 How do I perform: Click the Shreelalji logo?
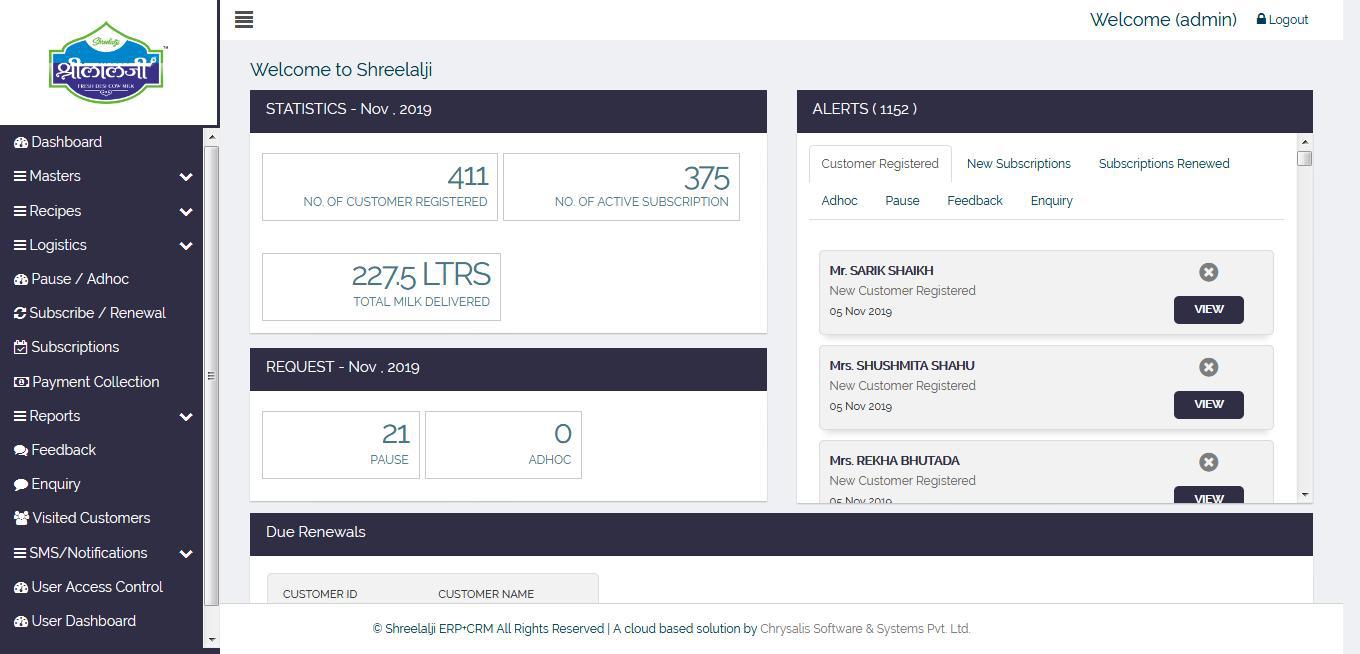click(107, 62)
